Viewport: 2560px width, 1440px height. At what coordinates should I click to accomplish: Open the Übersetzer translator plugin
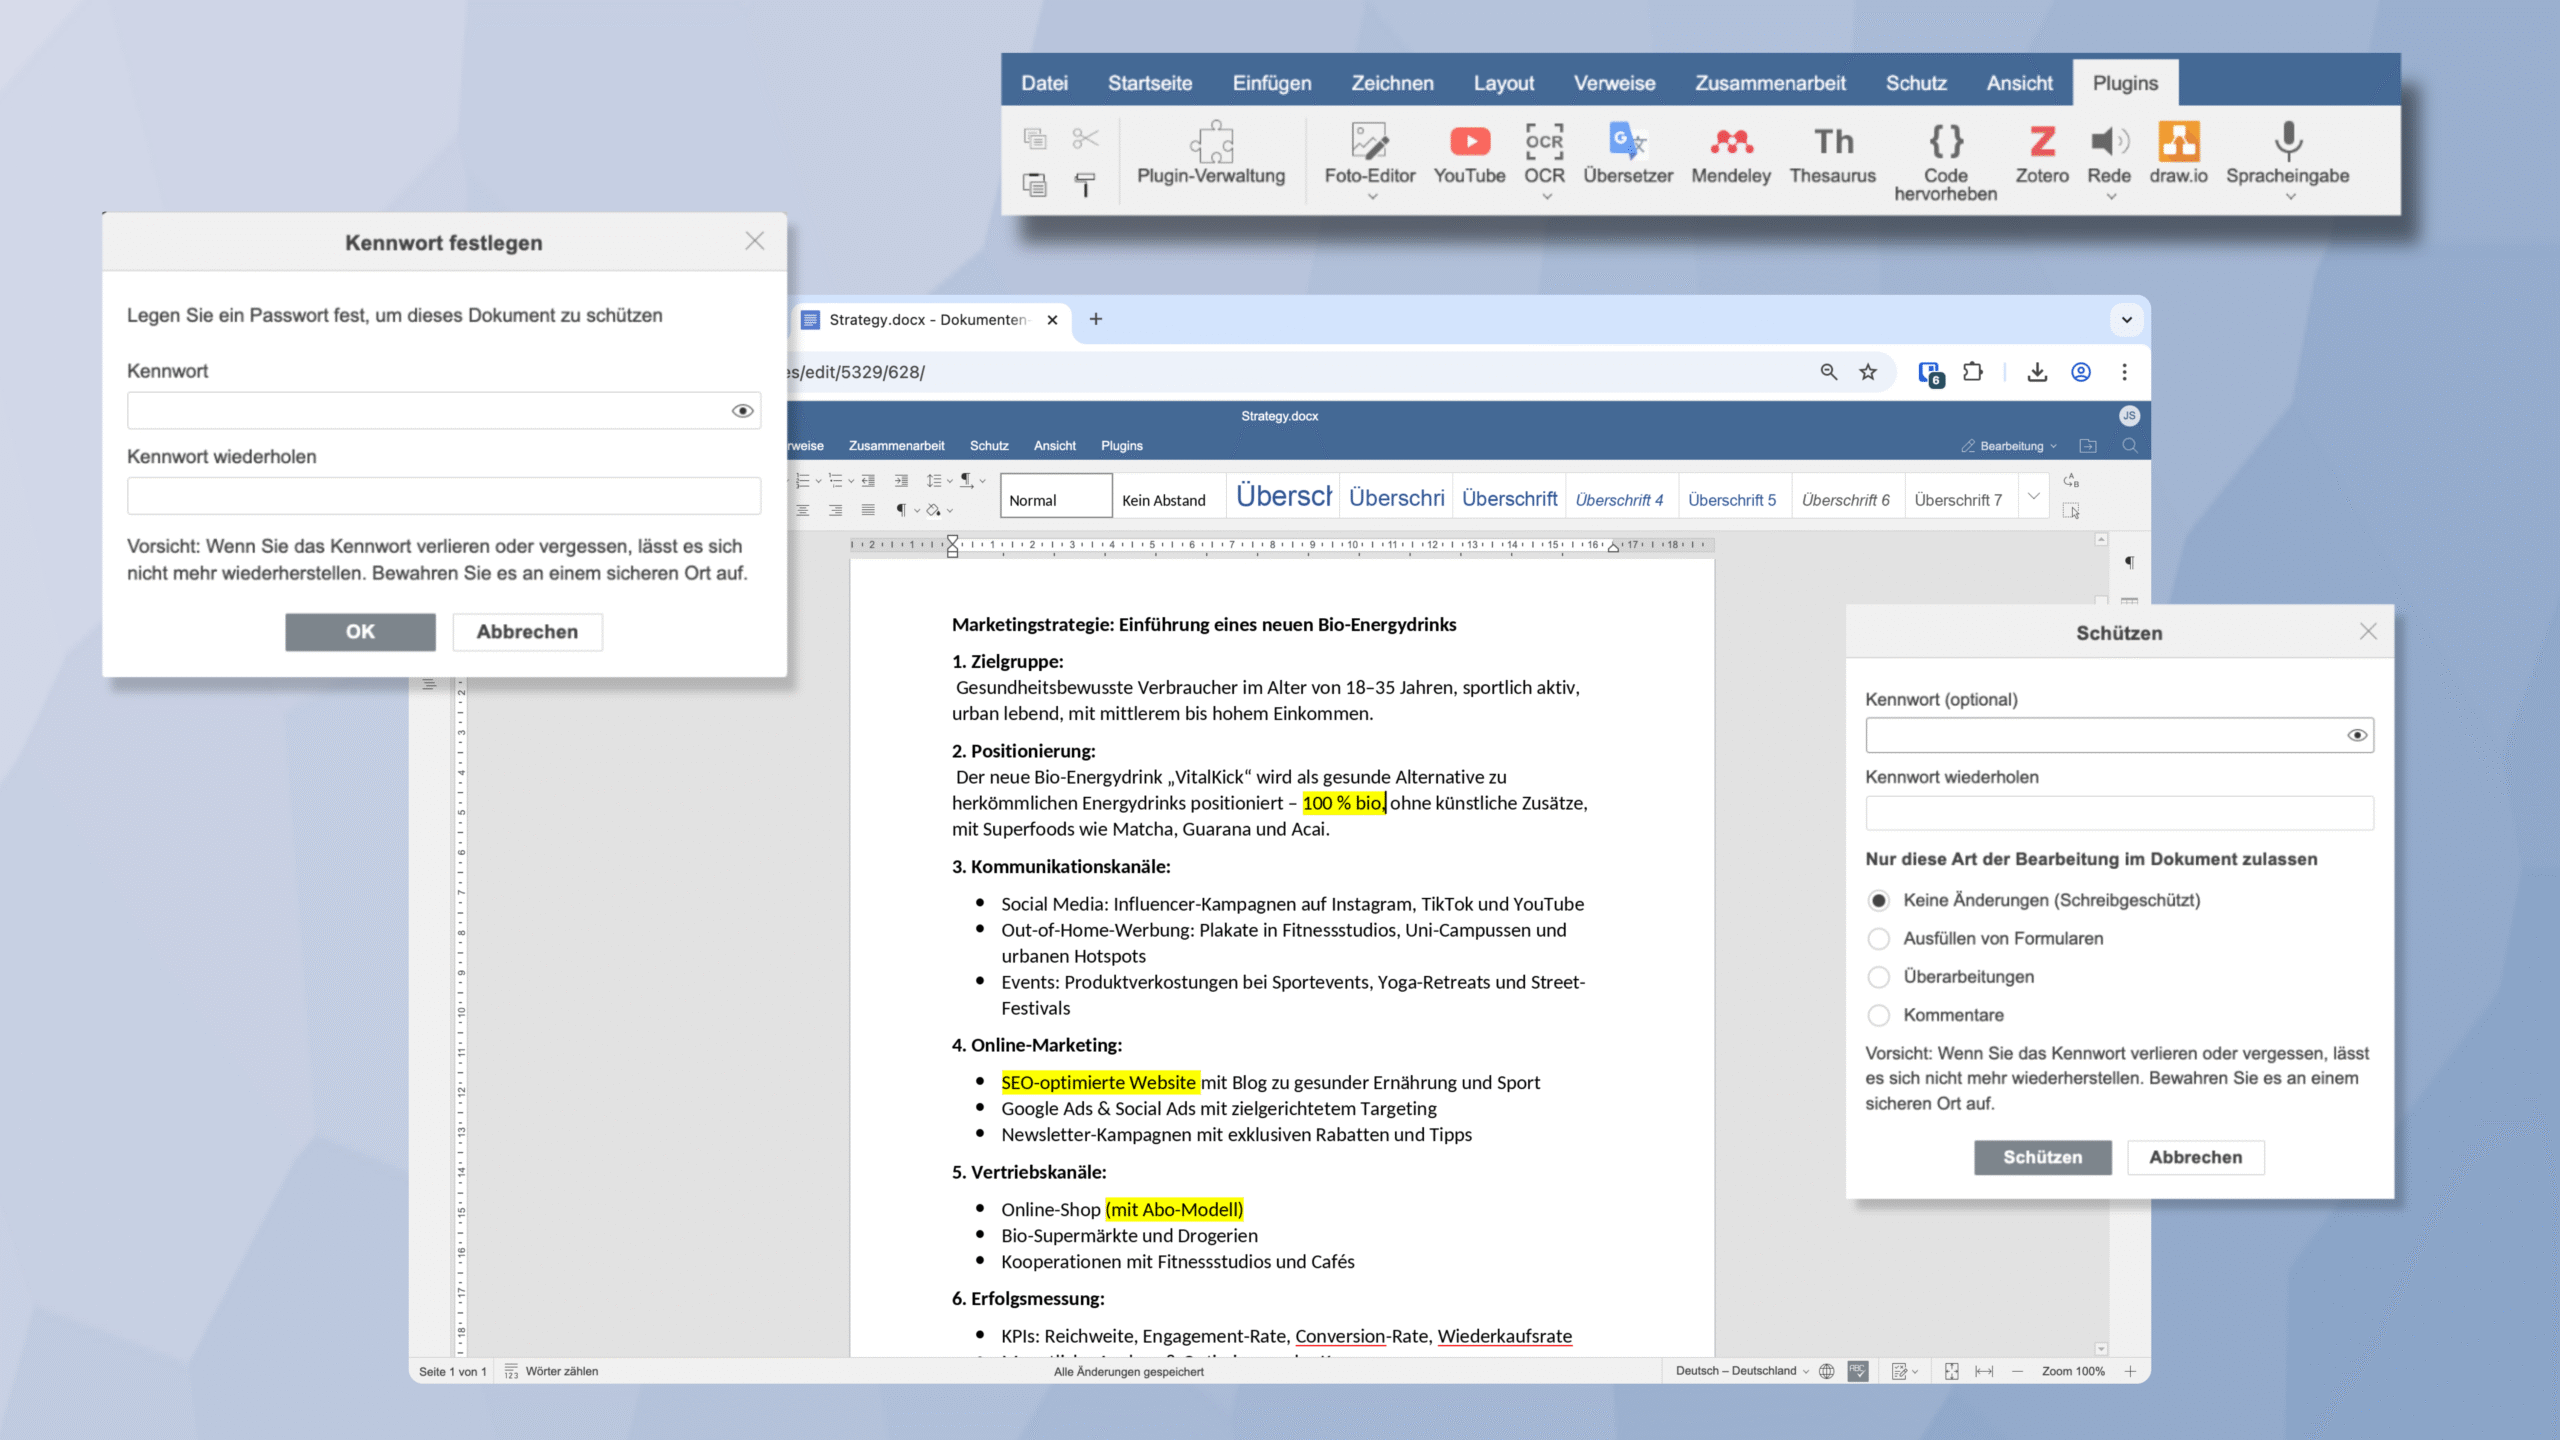click(x=1627, y=154)
